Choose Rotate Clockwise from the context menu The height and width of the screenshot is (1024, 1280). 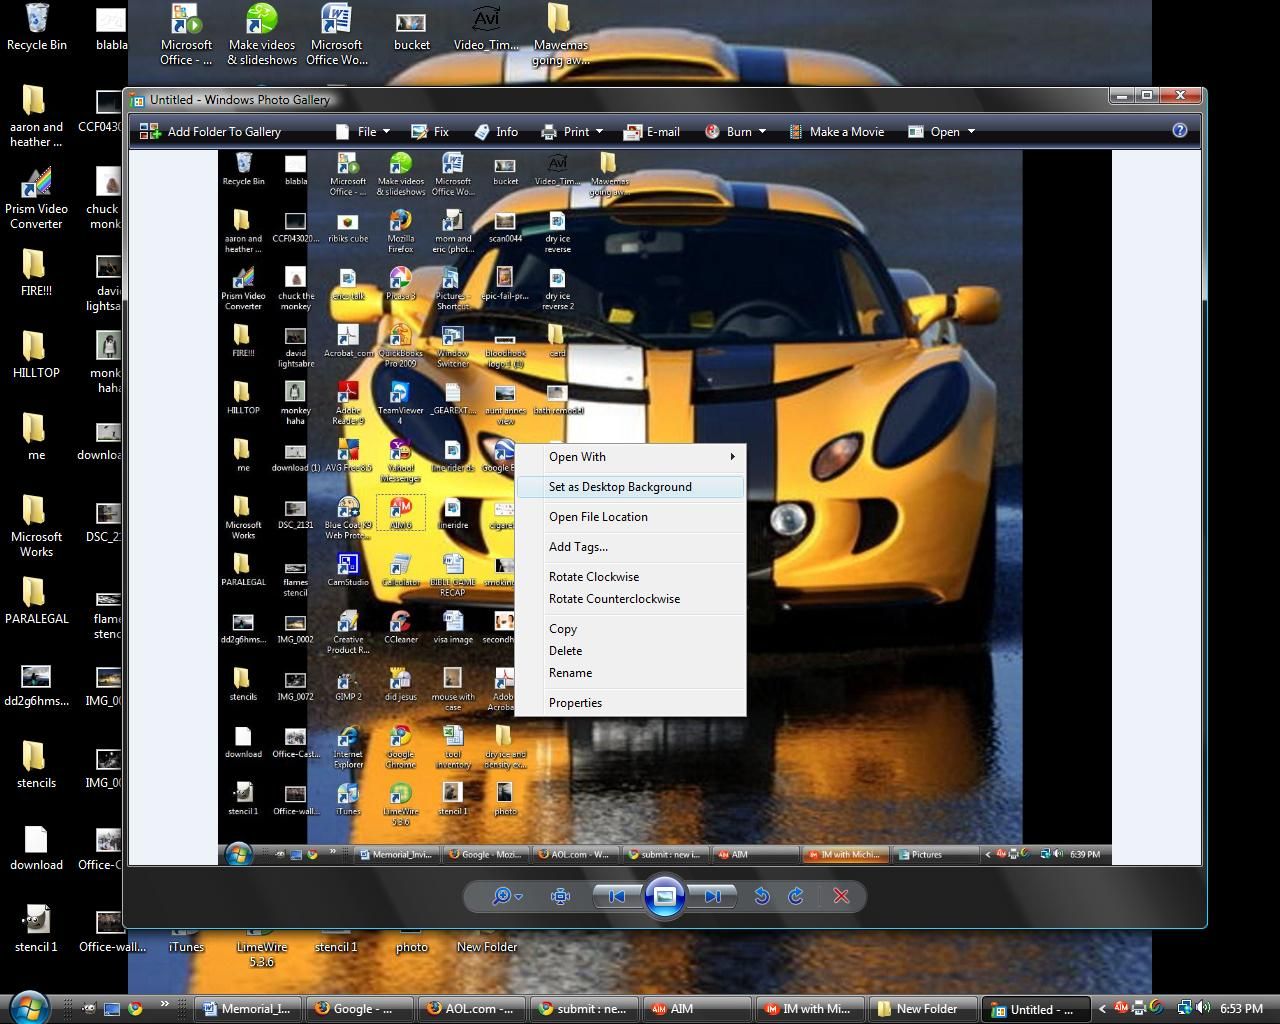[x=594, y=576]
